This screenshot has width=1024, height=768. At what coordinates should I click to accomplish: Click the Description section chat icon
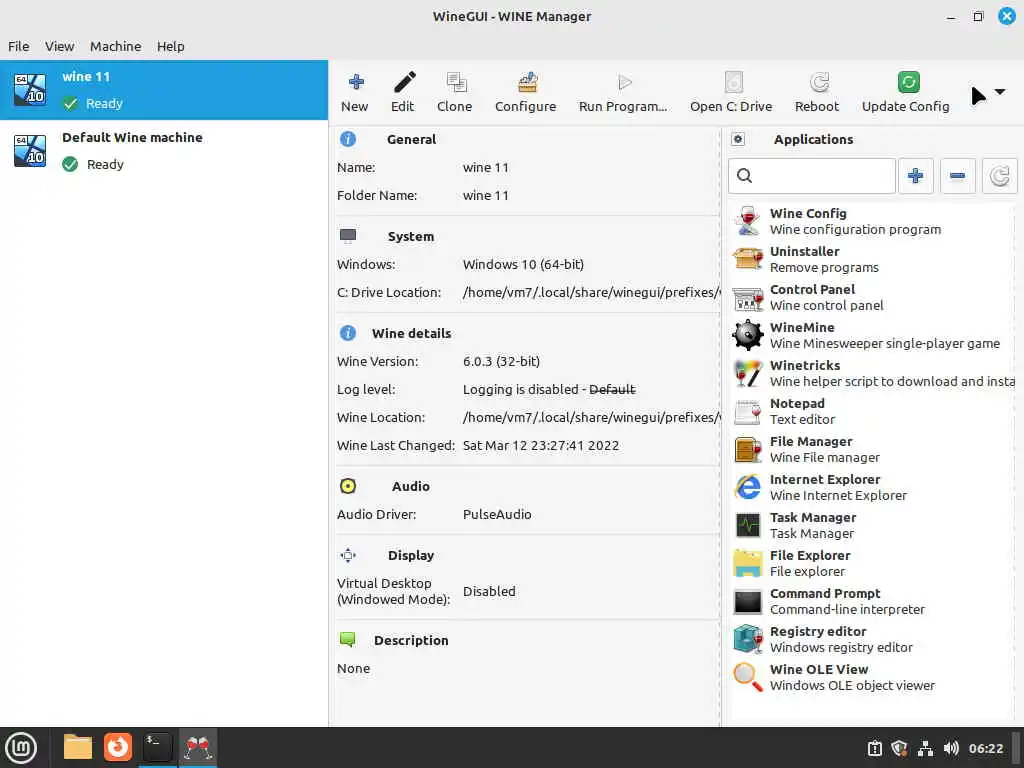coord(347,640)
